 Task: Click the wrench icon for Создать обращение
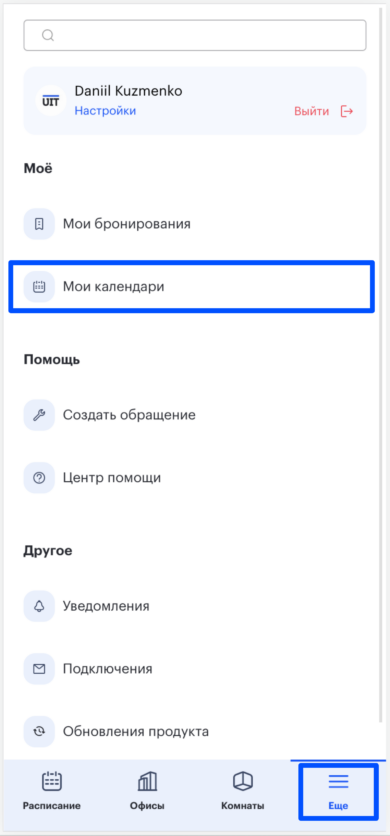coord(39,415)
